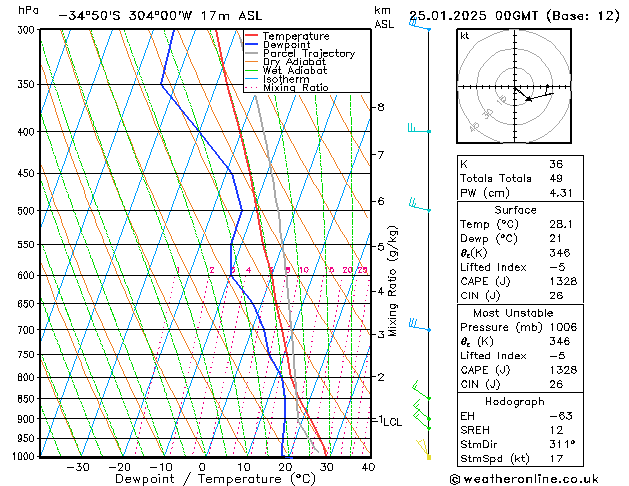Click the wind barb at 300 hPa
This screenshot has width=629, height=486.
tap(420, 26)
